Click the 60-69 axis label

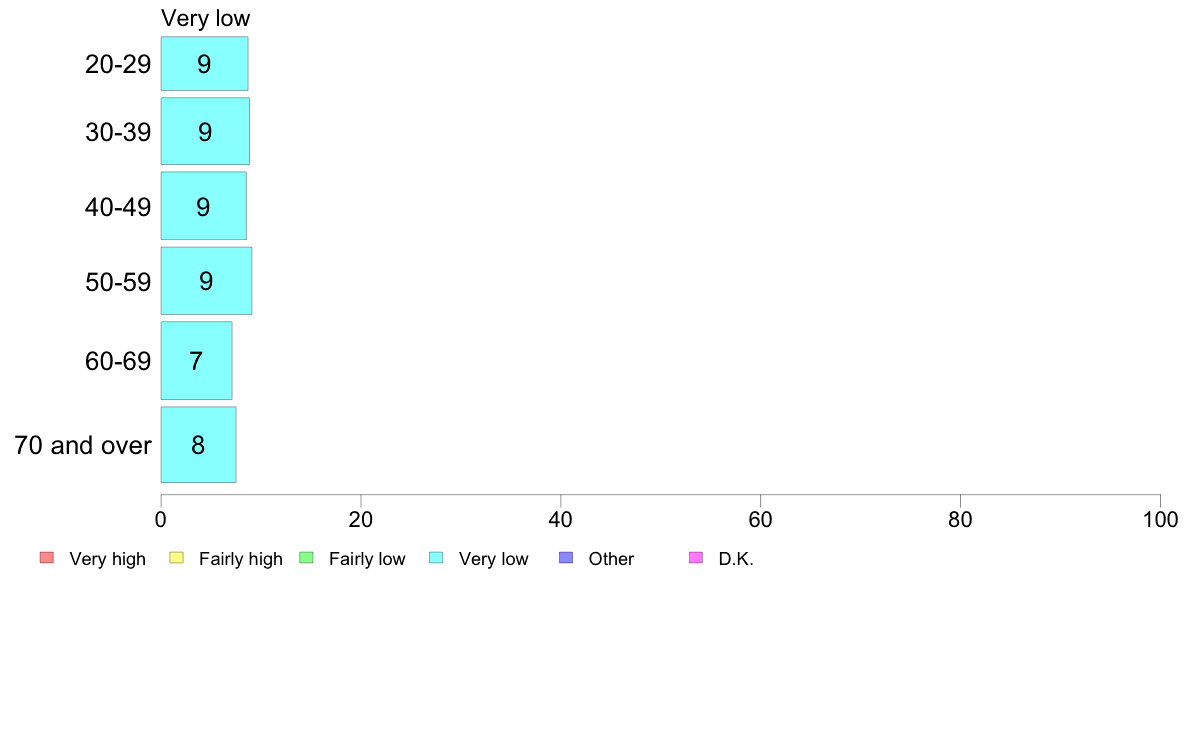pos(118,361)
